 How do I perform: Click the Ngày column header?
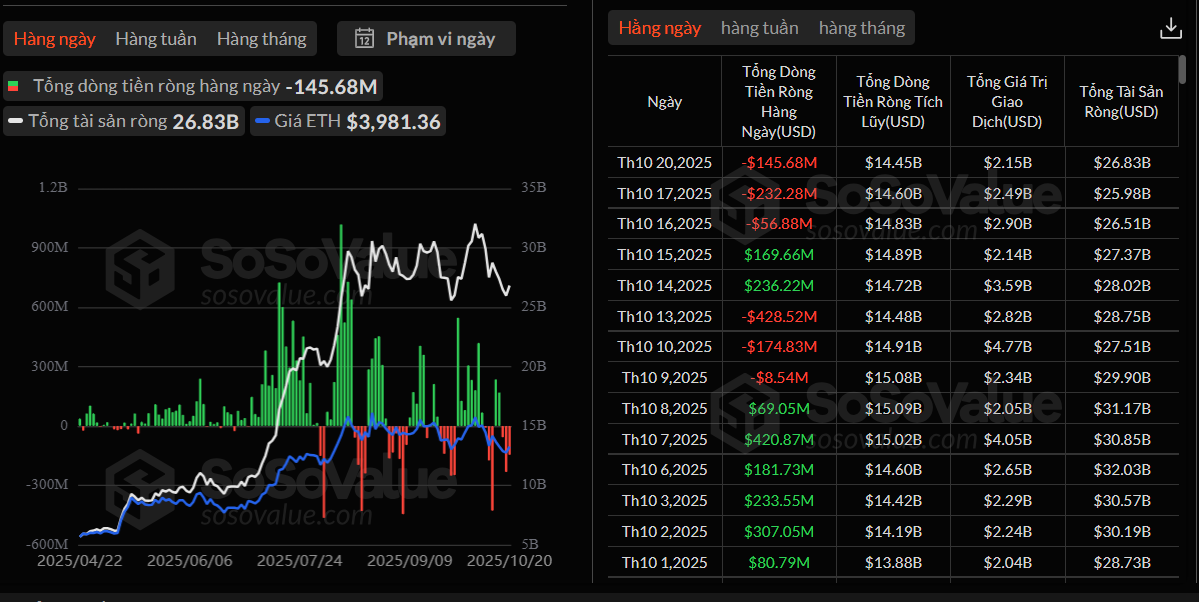click(x=665, y=102)
